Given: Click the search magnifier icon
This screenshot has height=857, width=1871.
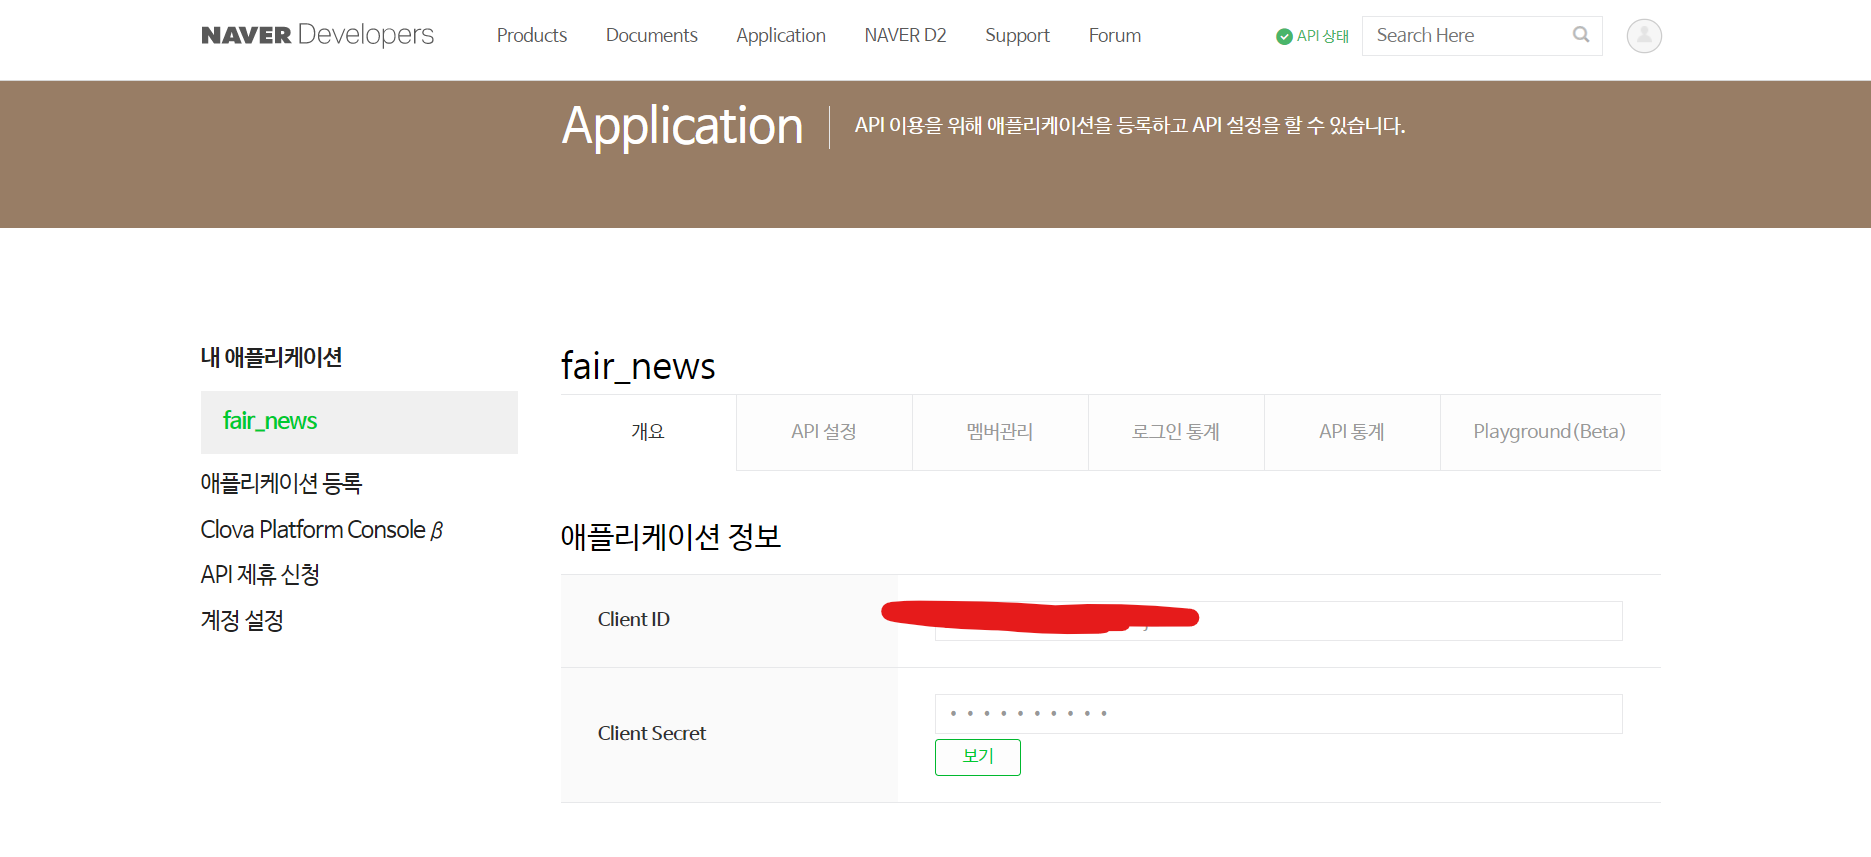Looking at the screenshot, I should (1581, 35).
